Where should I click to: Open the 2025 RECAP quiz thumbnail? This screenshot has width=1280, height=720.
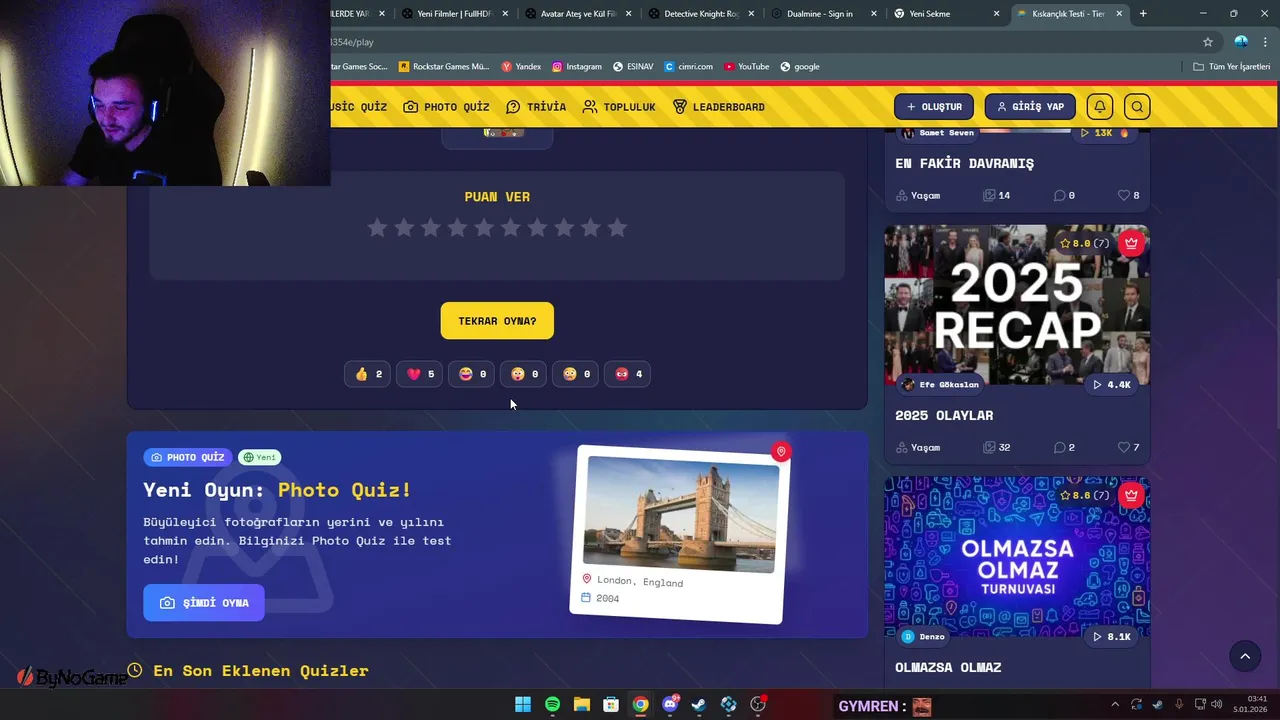point(1017,305)
